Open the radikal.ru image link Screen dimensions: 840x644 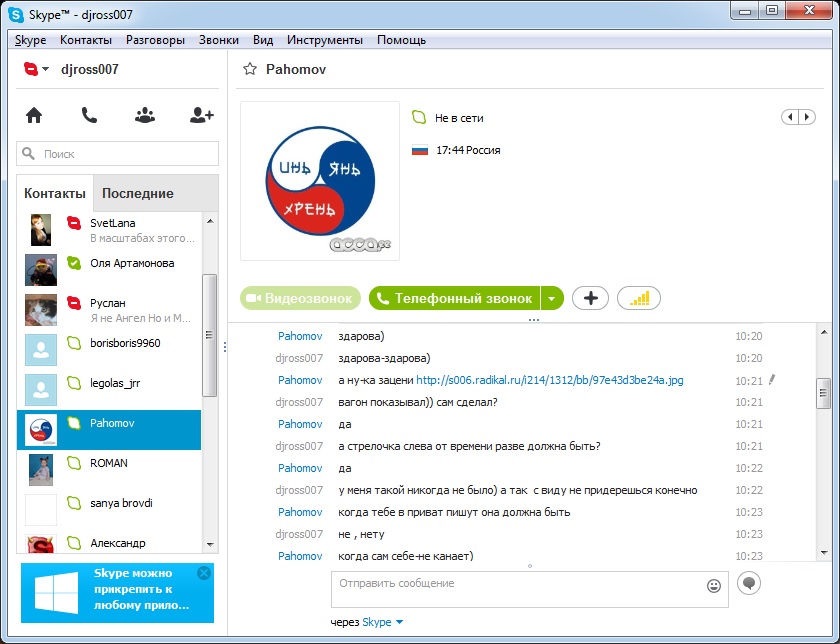(550, 380)
